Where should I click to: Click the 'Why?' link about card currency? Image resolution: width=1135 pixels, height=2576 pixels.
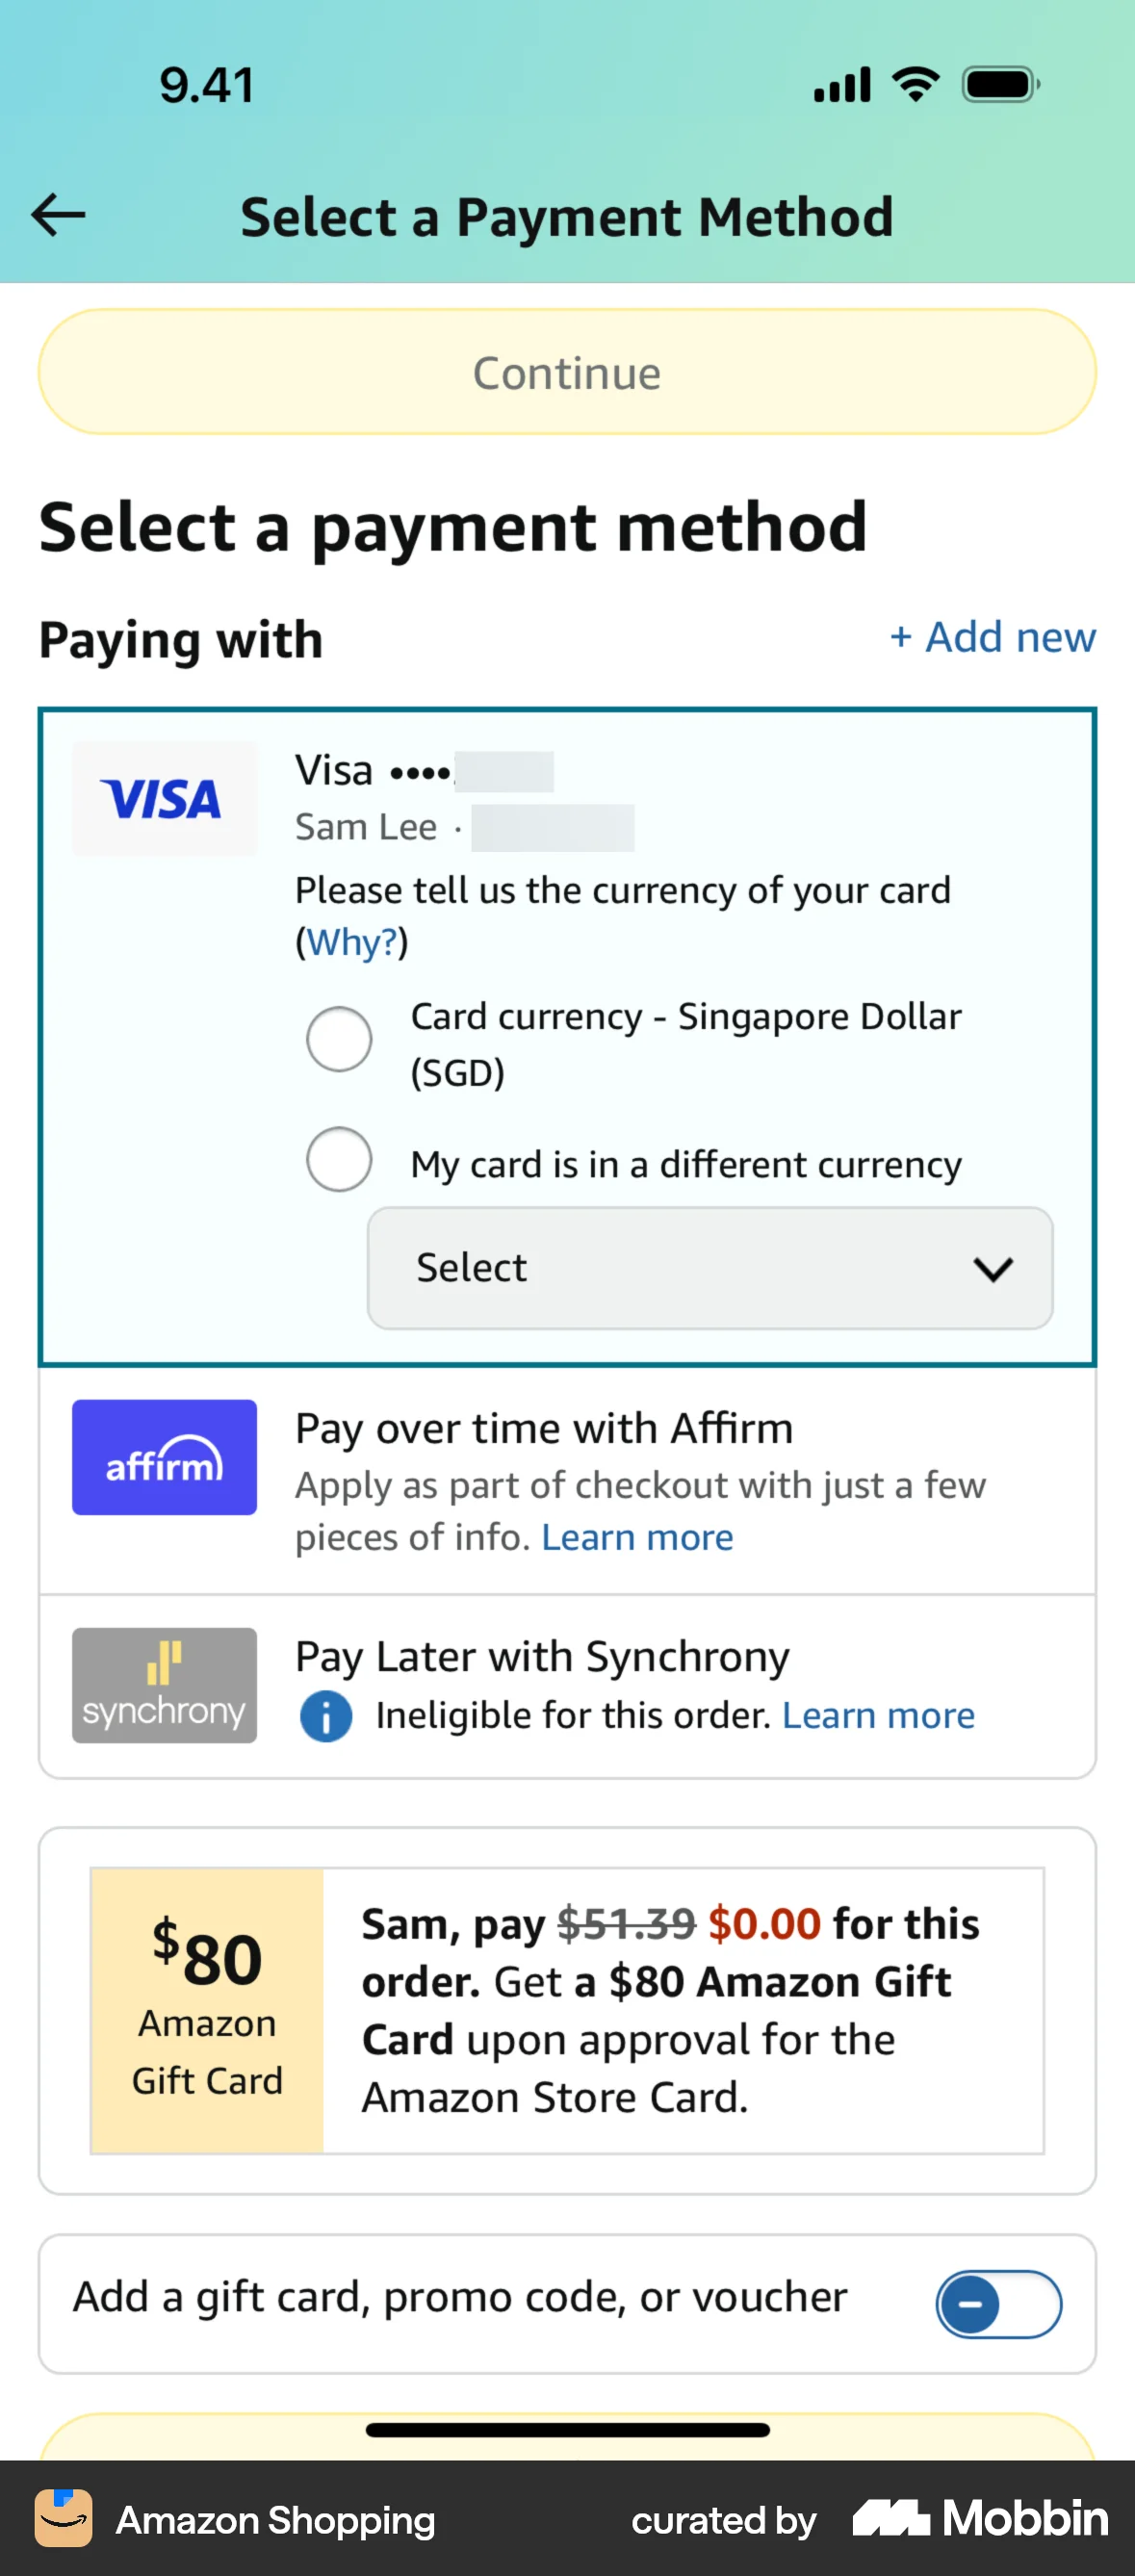tap(351, 941)
